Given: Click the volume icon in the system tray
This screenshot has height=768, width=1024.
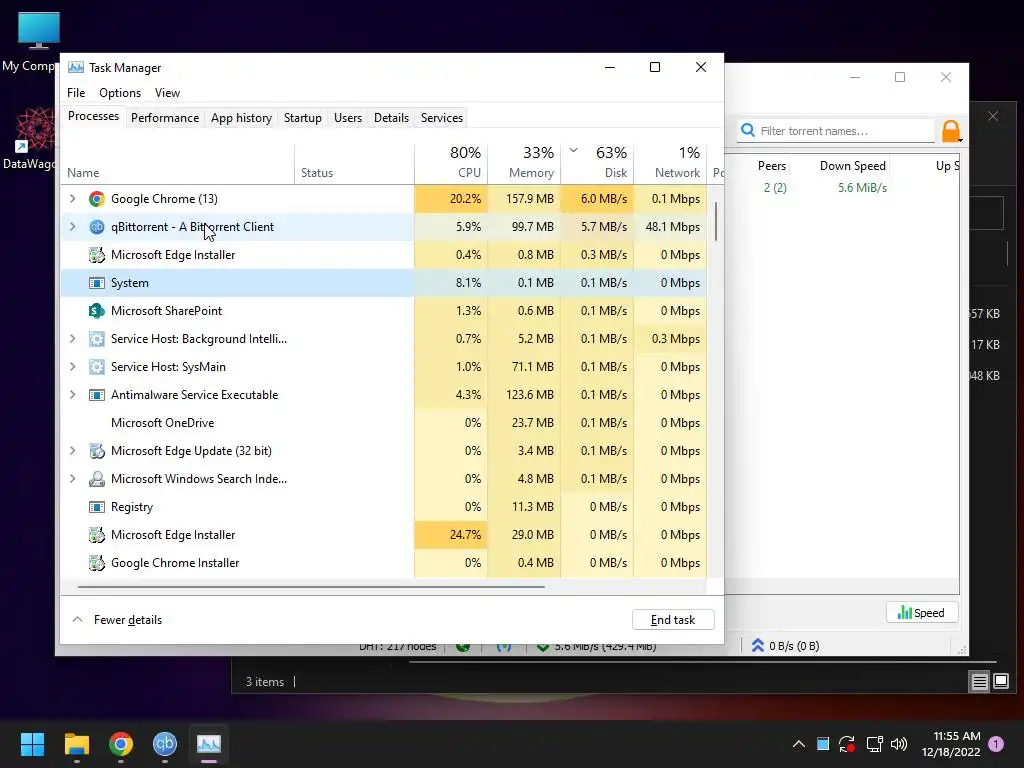Looking at the screenshot, I should 899,744.
